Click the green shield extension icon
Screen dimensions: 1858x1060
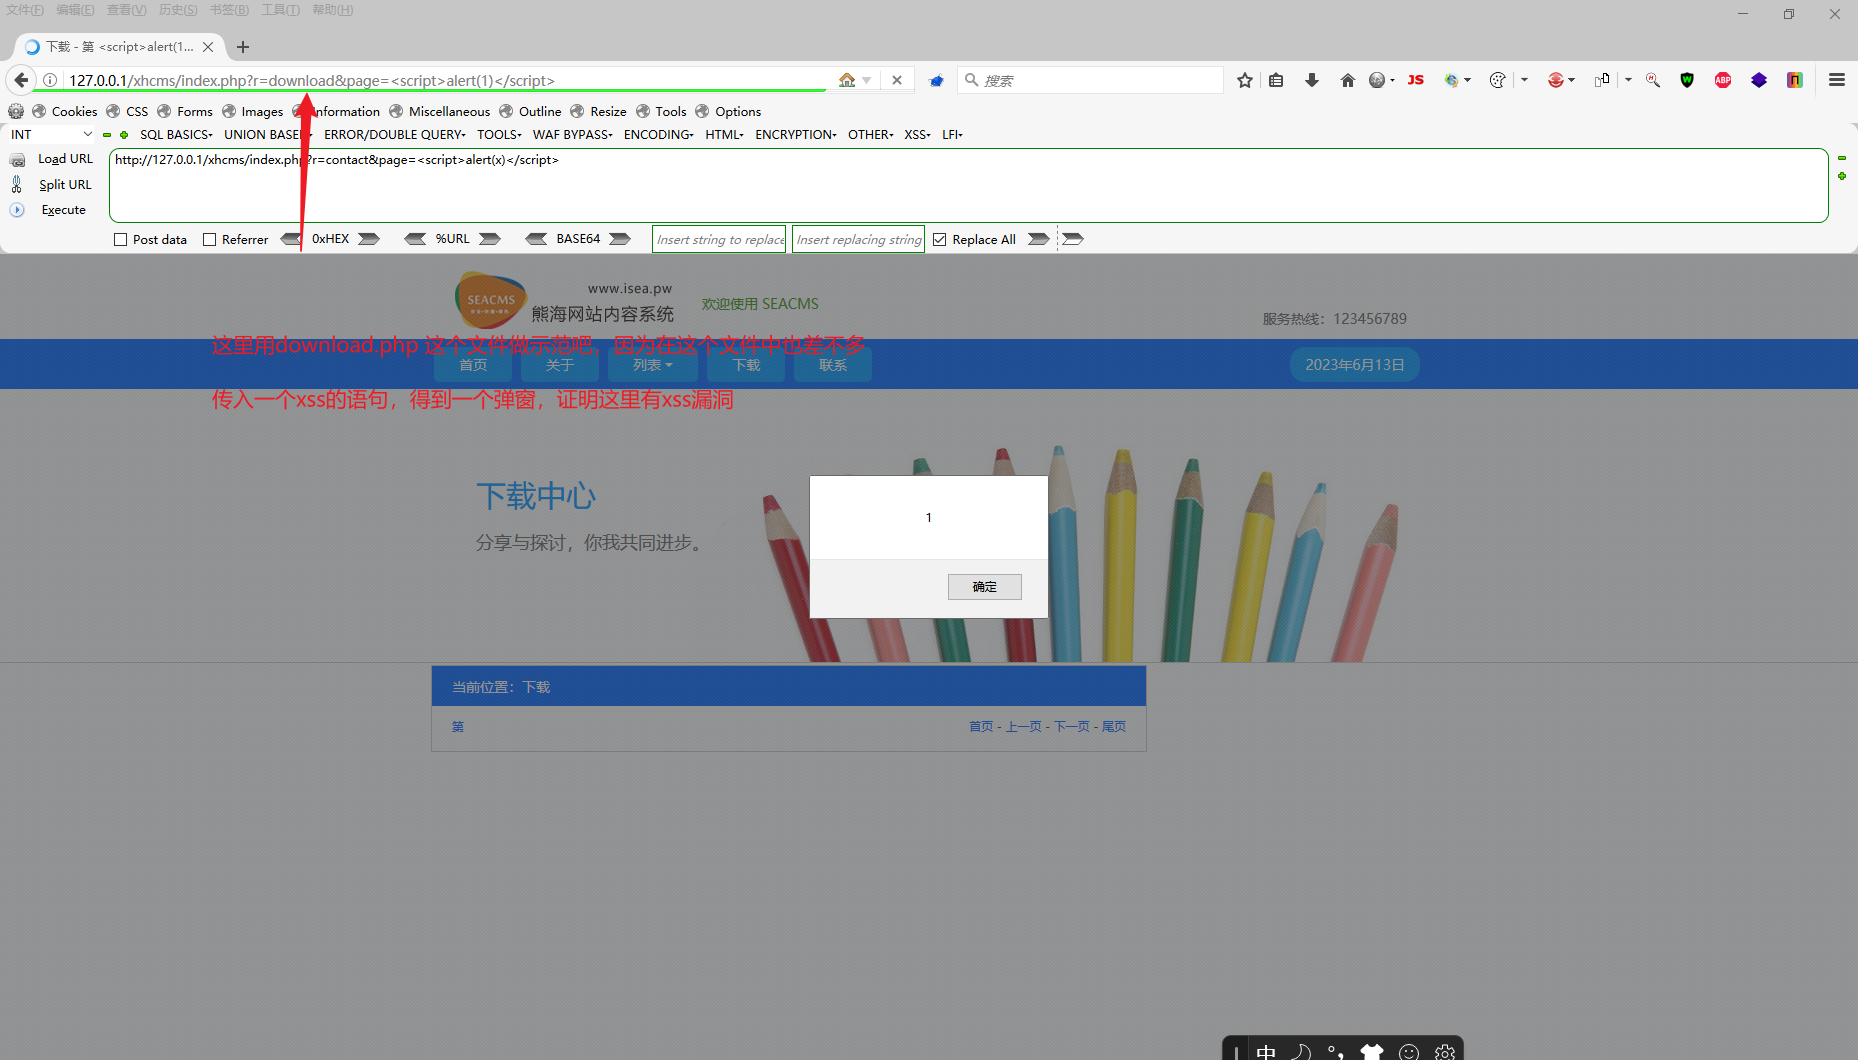[1687, 80]
